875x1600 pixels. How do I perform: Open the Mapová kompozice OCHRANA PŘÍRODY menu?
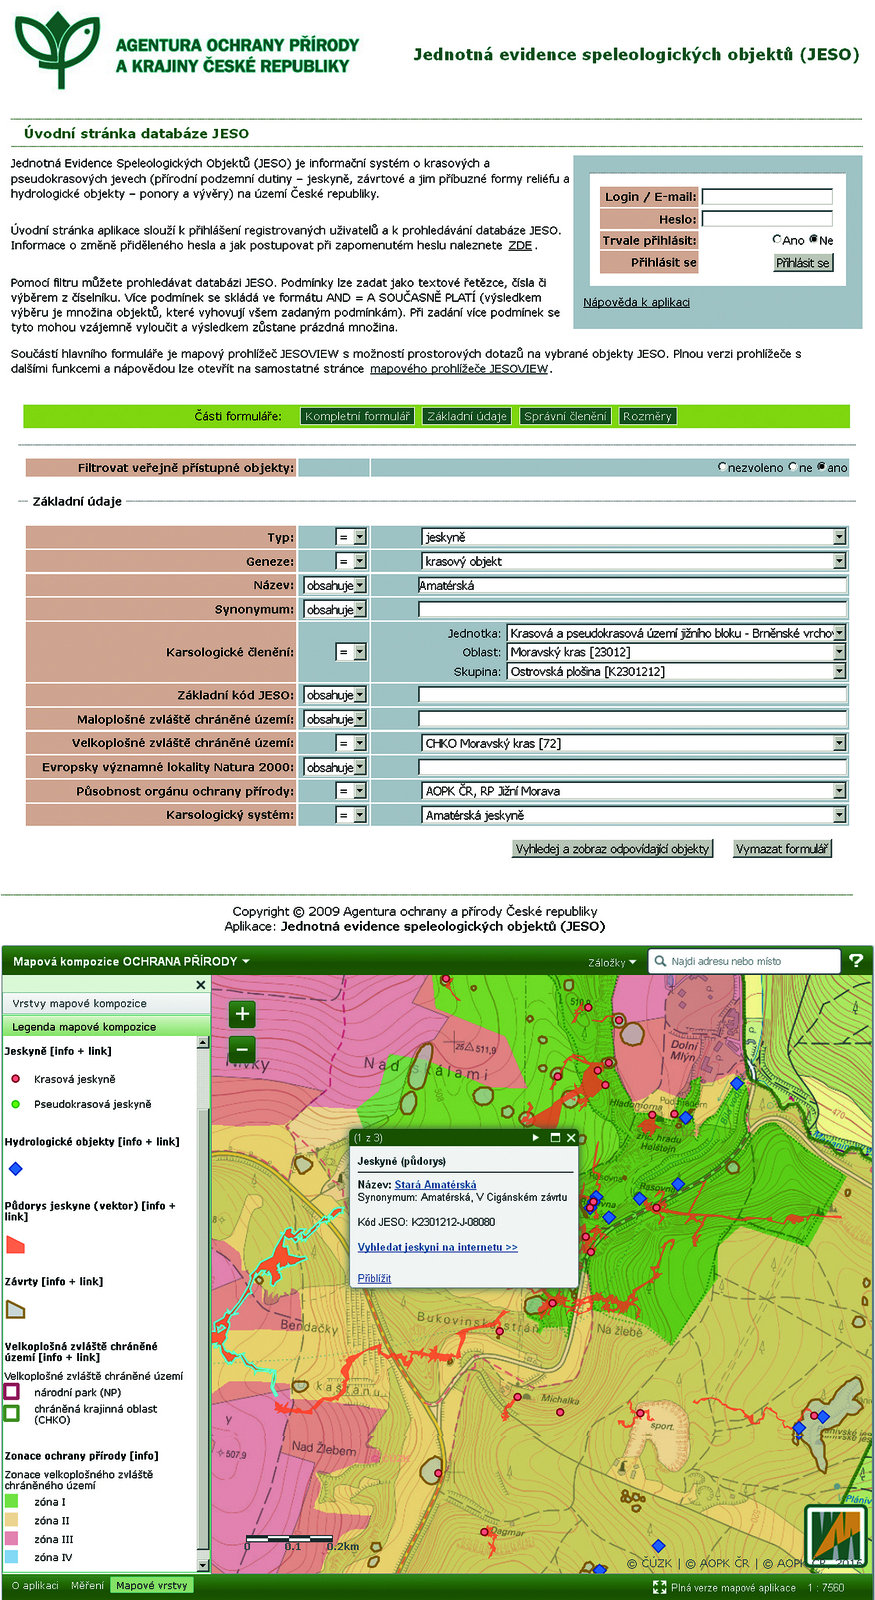131,961
